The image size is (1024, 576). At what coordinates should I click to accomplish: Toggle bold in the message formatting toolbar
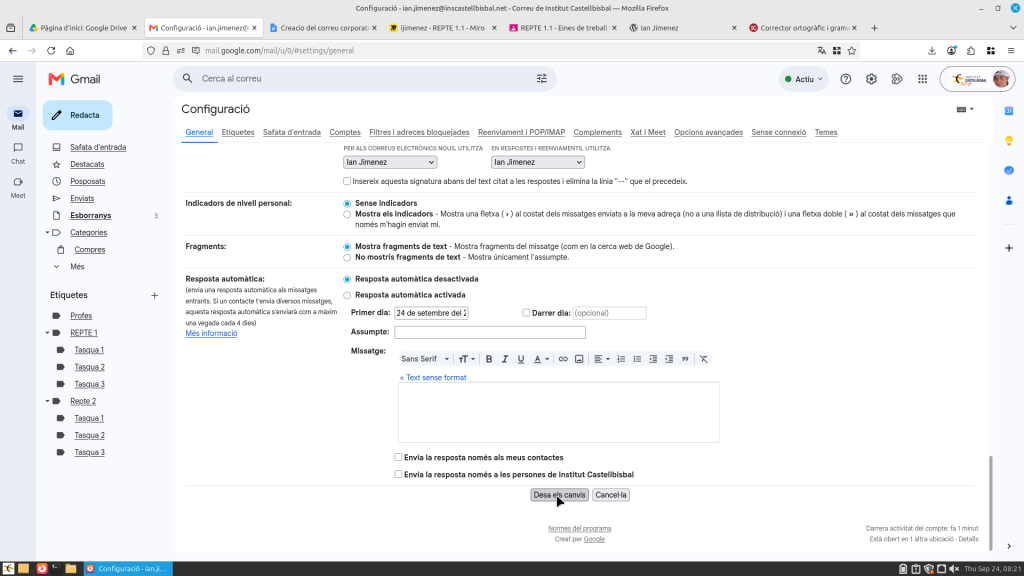(x=488, y=359)
